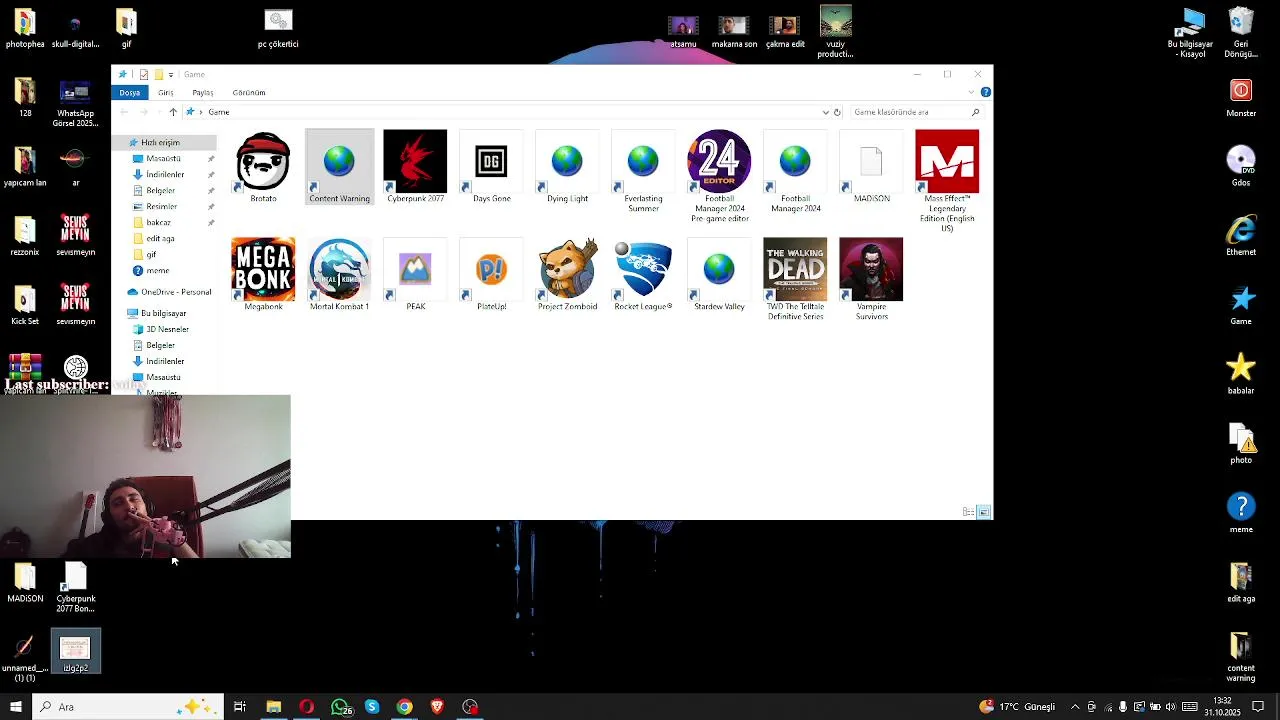Screen dimensions: 1280x720
Task: Open the bakcaz folder in sidebar
Action: point(158,222)
